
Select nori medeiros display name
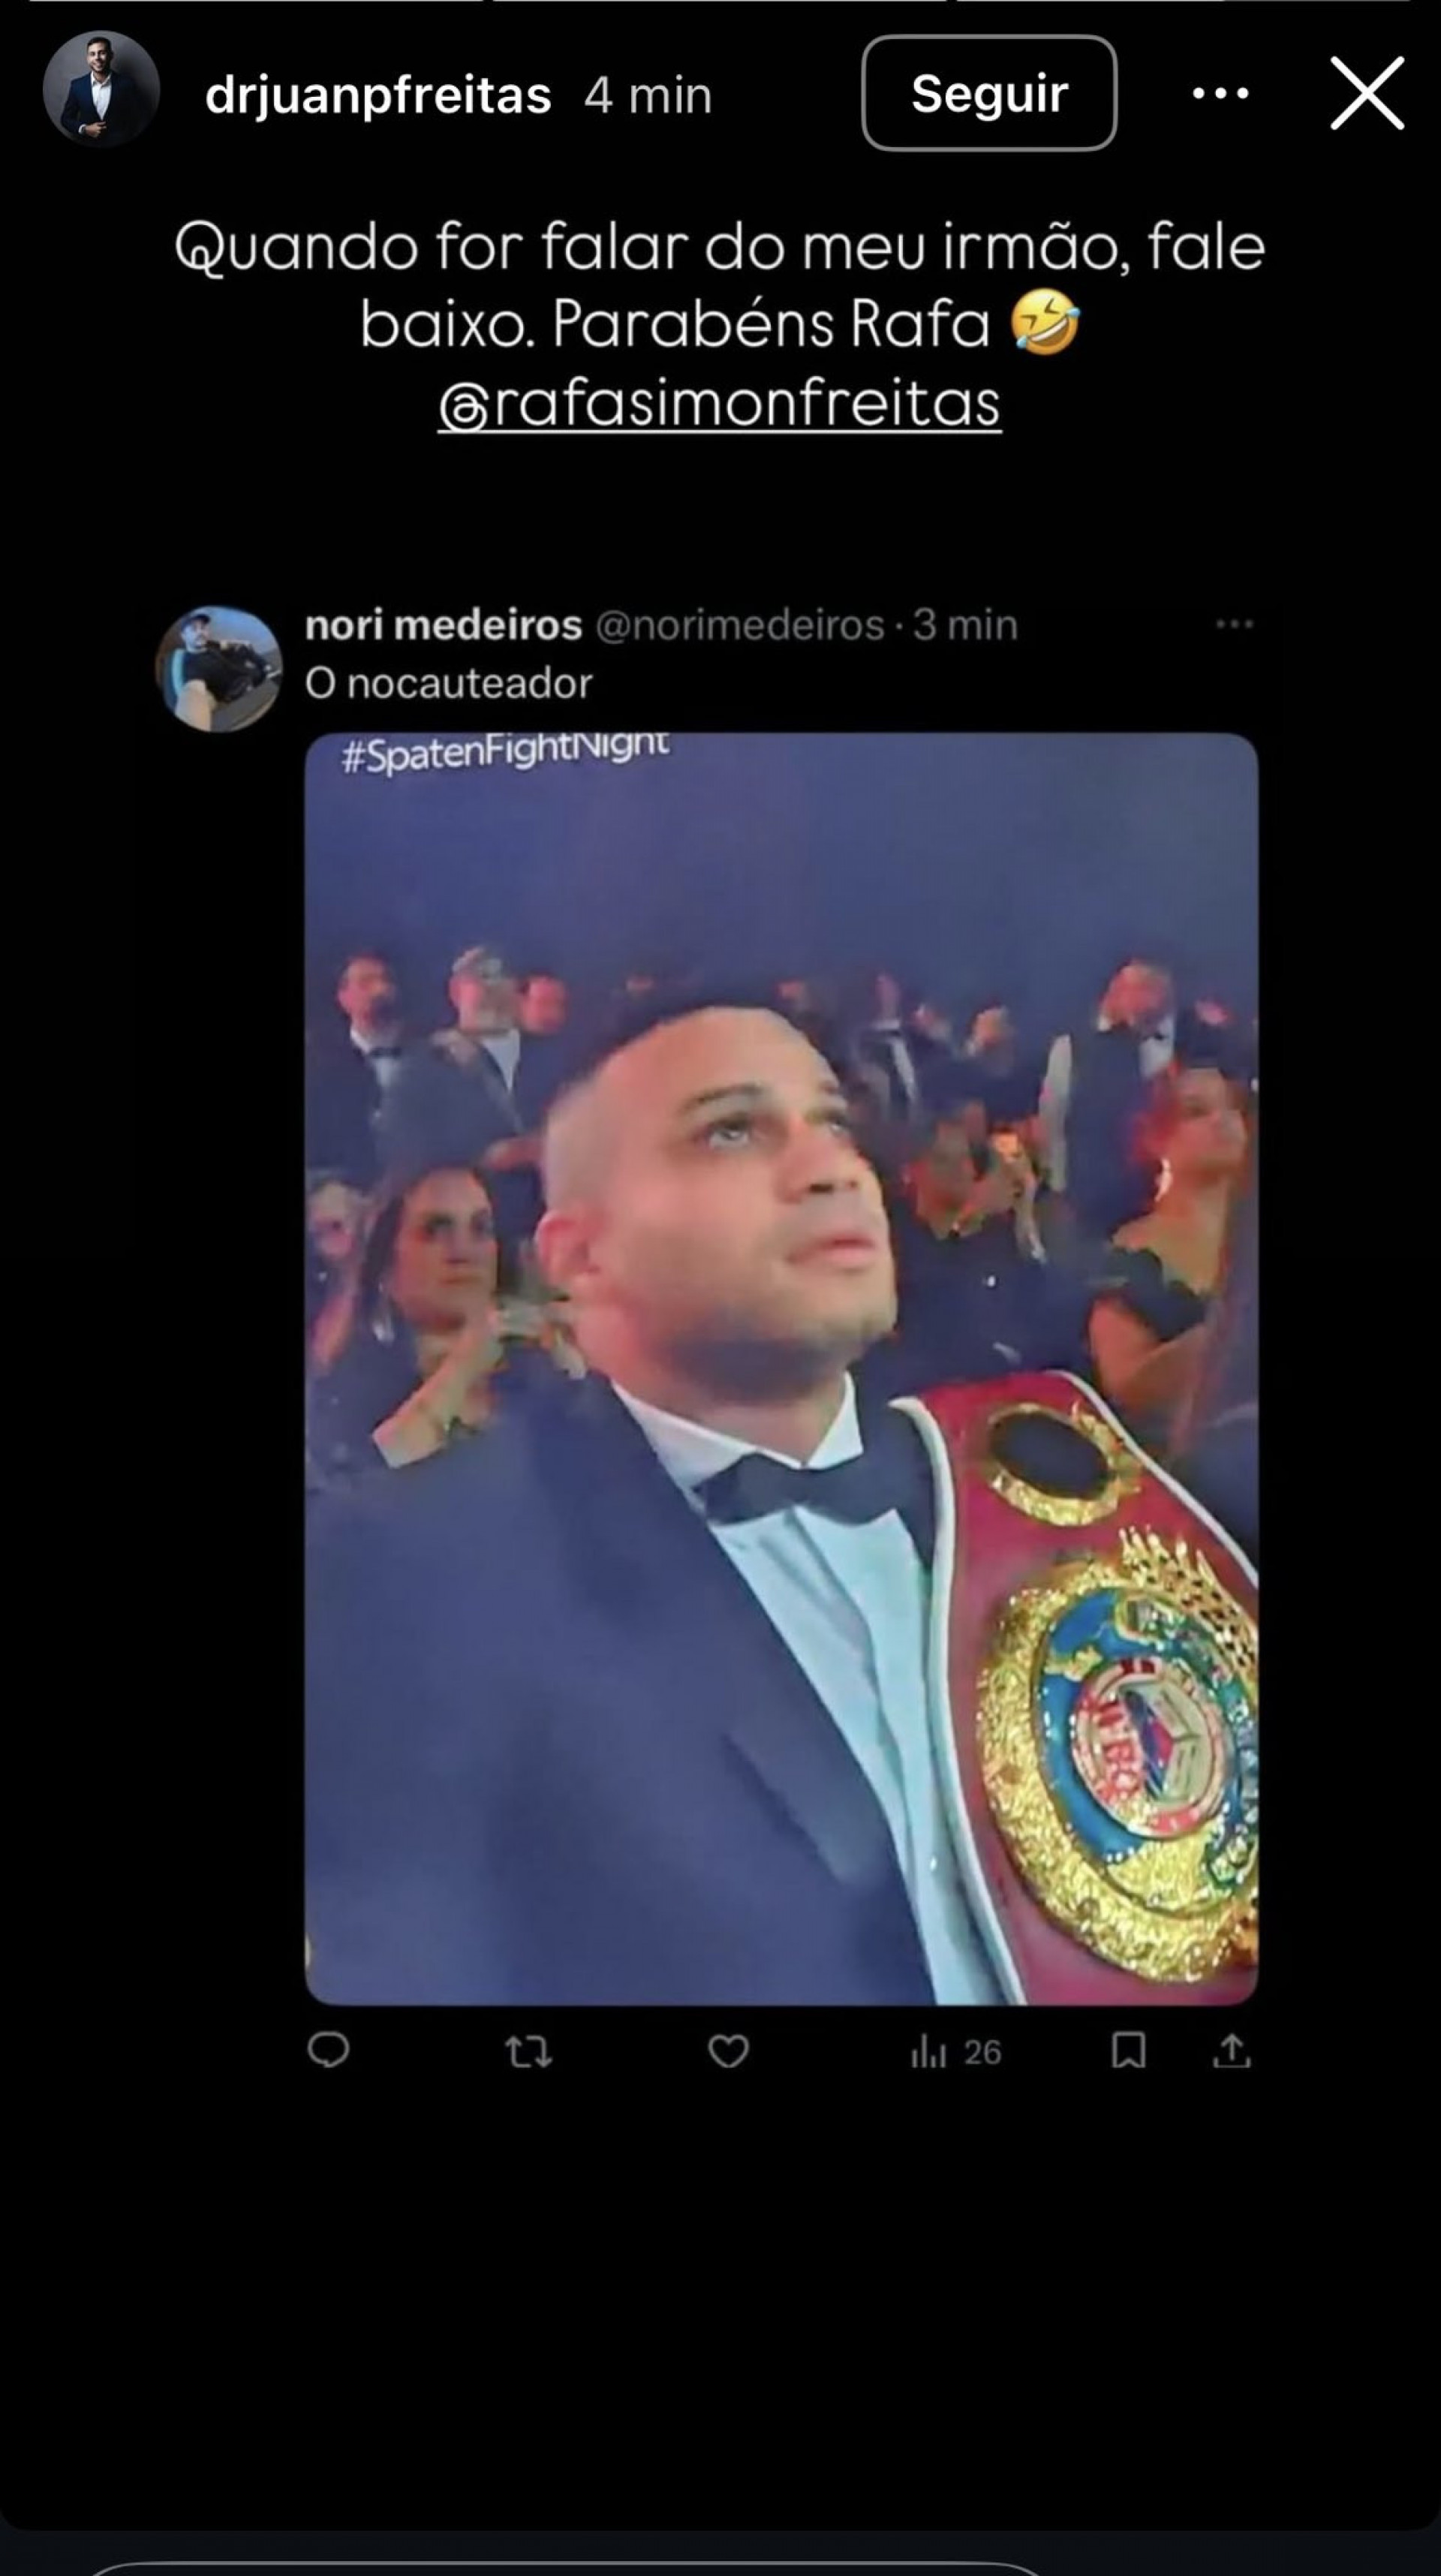[x=443, y=625]
